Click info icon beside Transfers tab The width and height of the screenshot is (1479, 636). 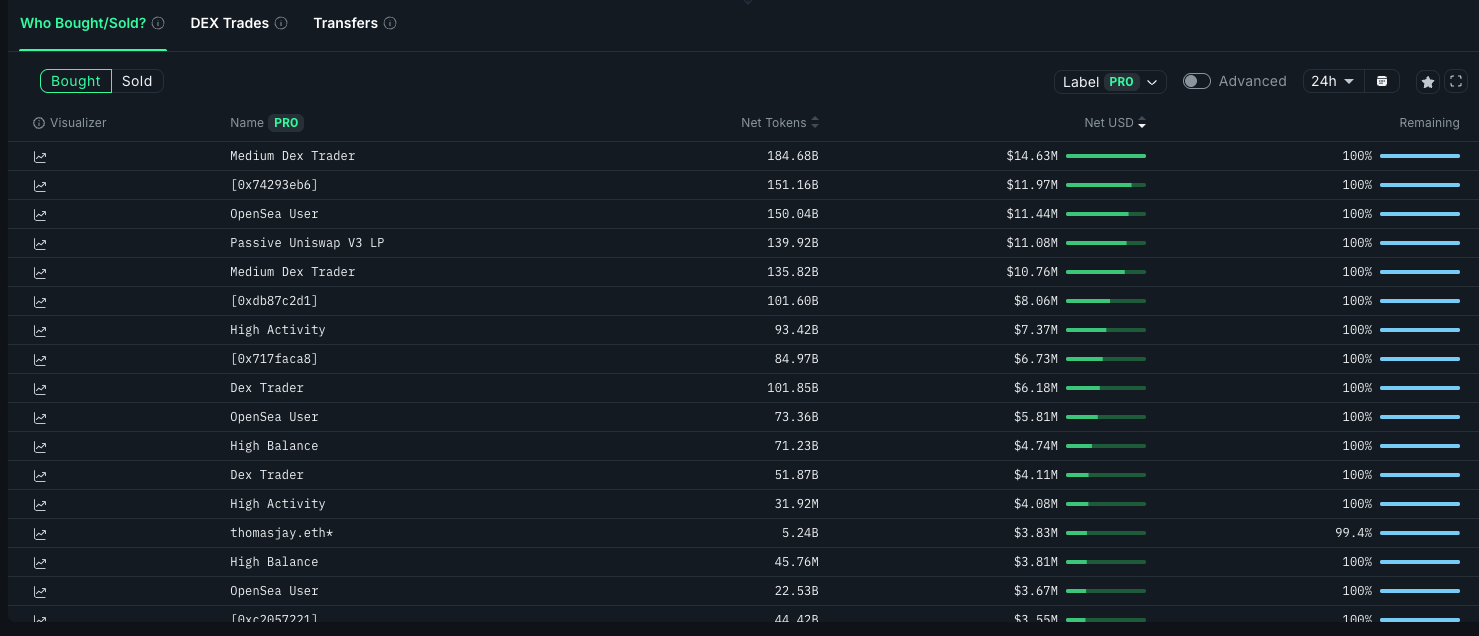point(390,23)
